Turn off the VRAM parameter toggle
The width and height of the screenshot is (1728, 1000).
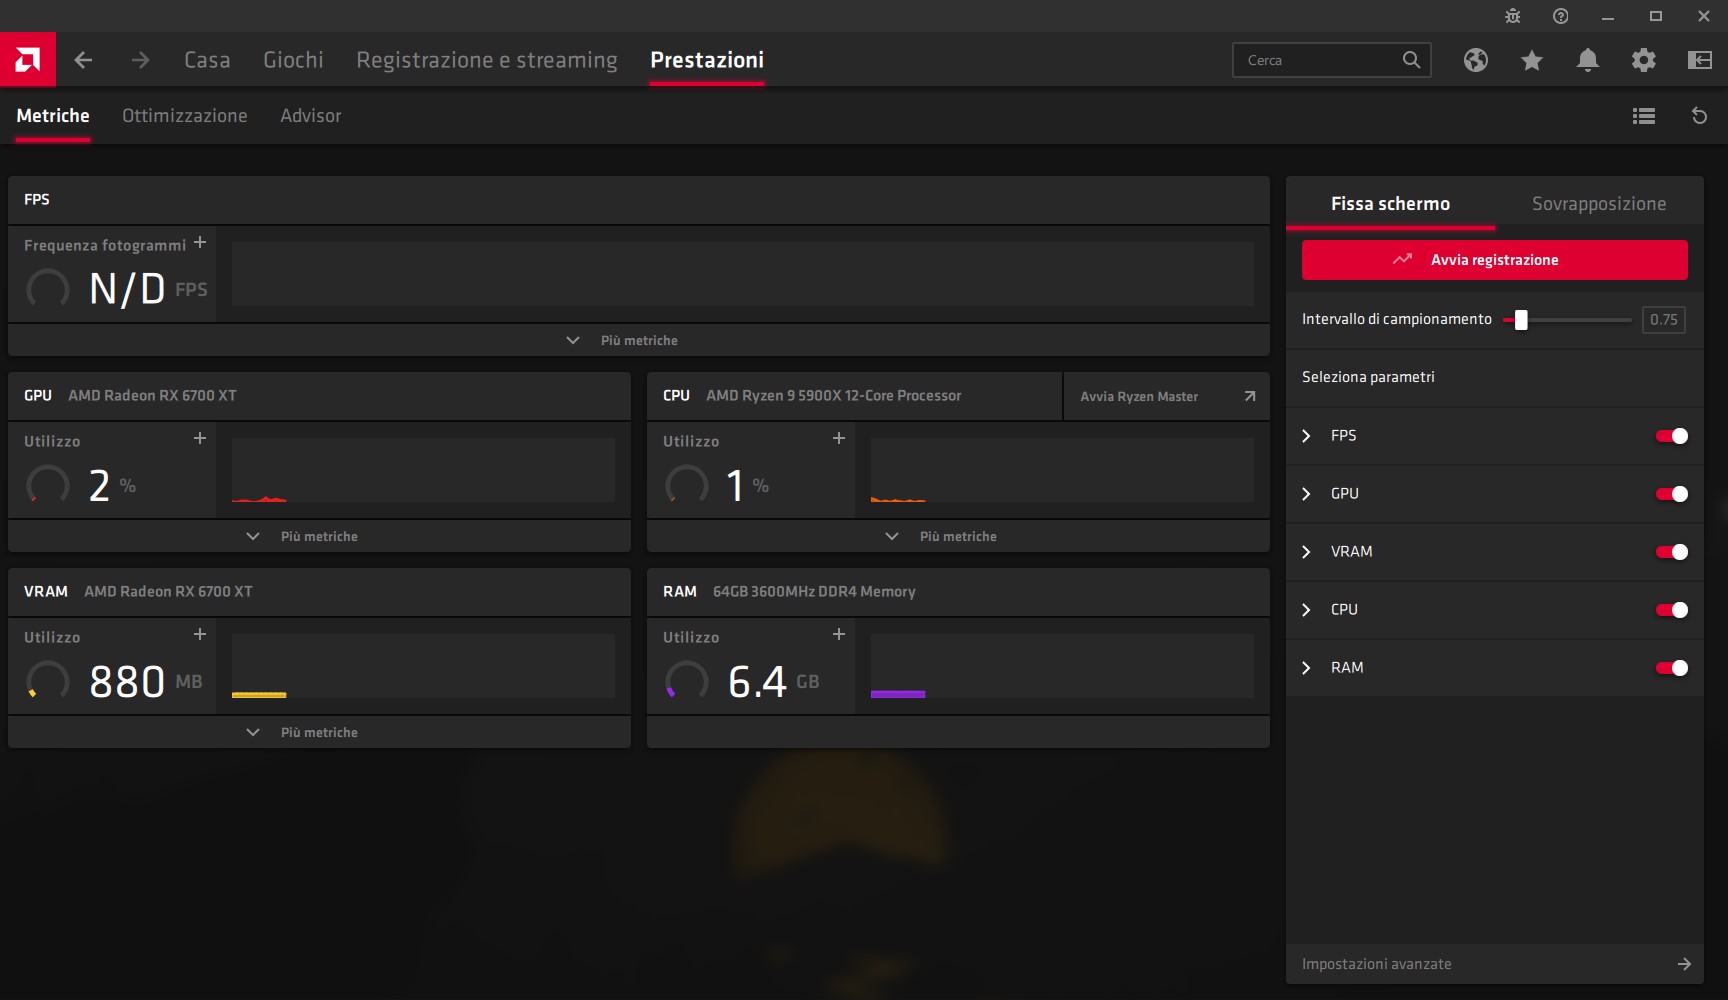coord(1671,552)
